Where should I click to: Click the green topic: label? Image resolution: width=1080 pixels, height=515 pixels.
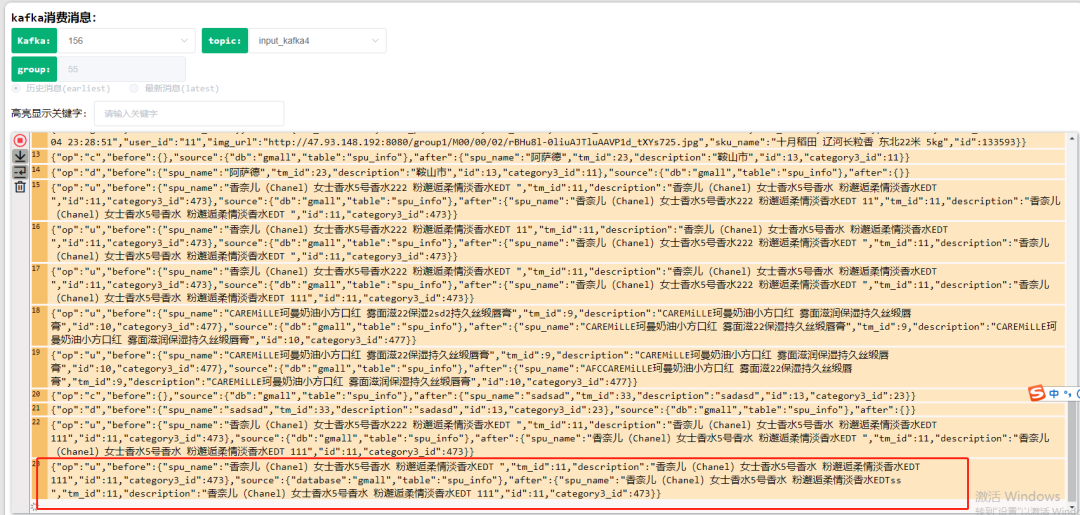point(225,41)
